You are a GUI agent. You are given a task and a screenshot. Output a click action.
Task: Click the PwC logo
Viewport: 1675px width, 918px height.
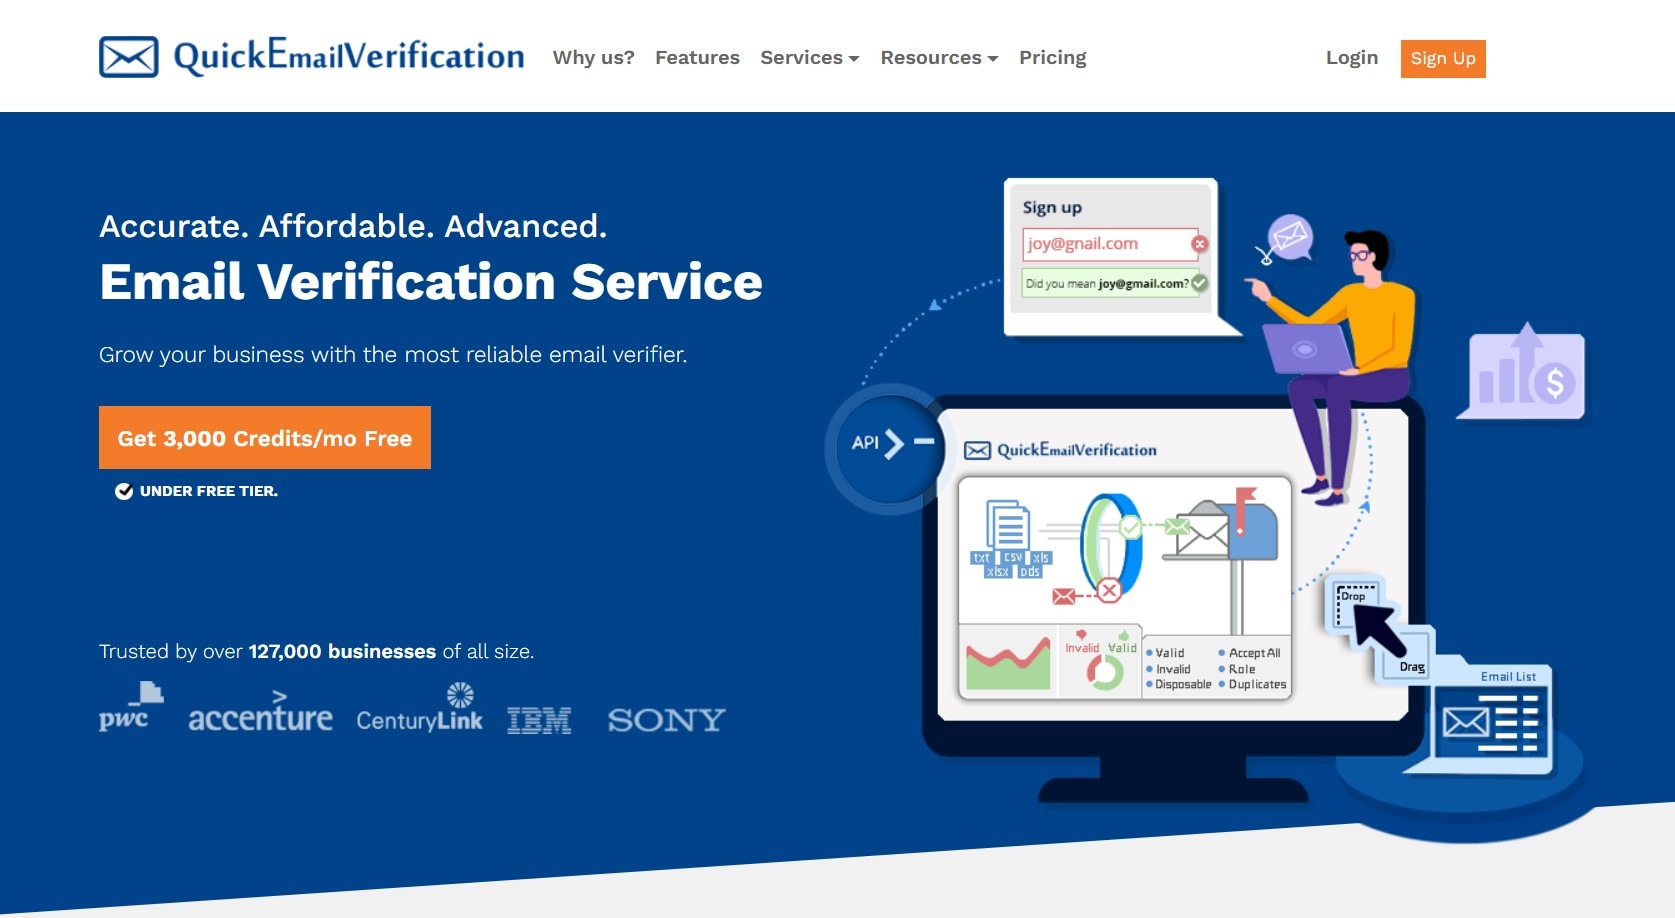tap(131, 707)
